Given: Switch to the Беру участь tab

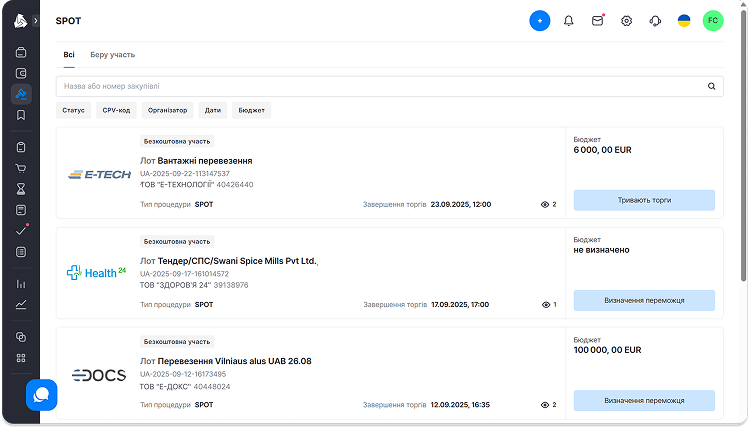Looking at the screenshot, I should click(113, 54).
